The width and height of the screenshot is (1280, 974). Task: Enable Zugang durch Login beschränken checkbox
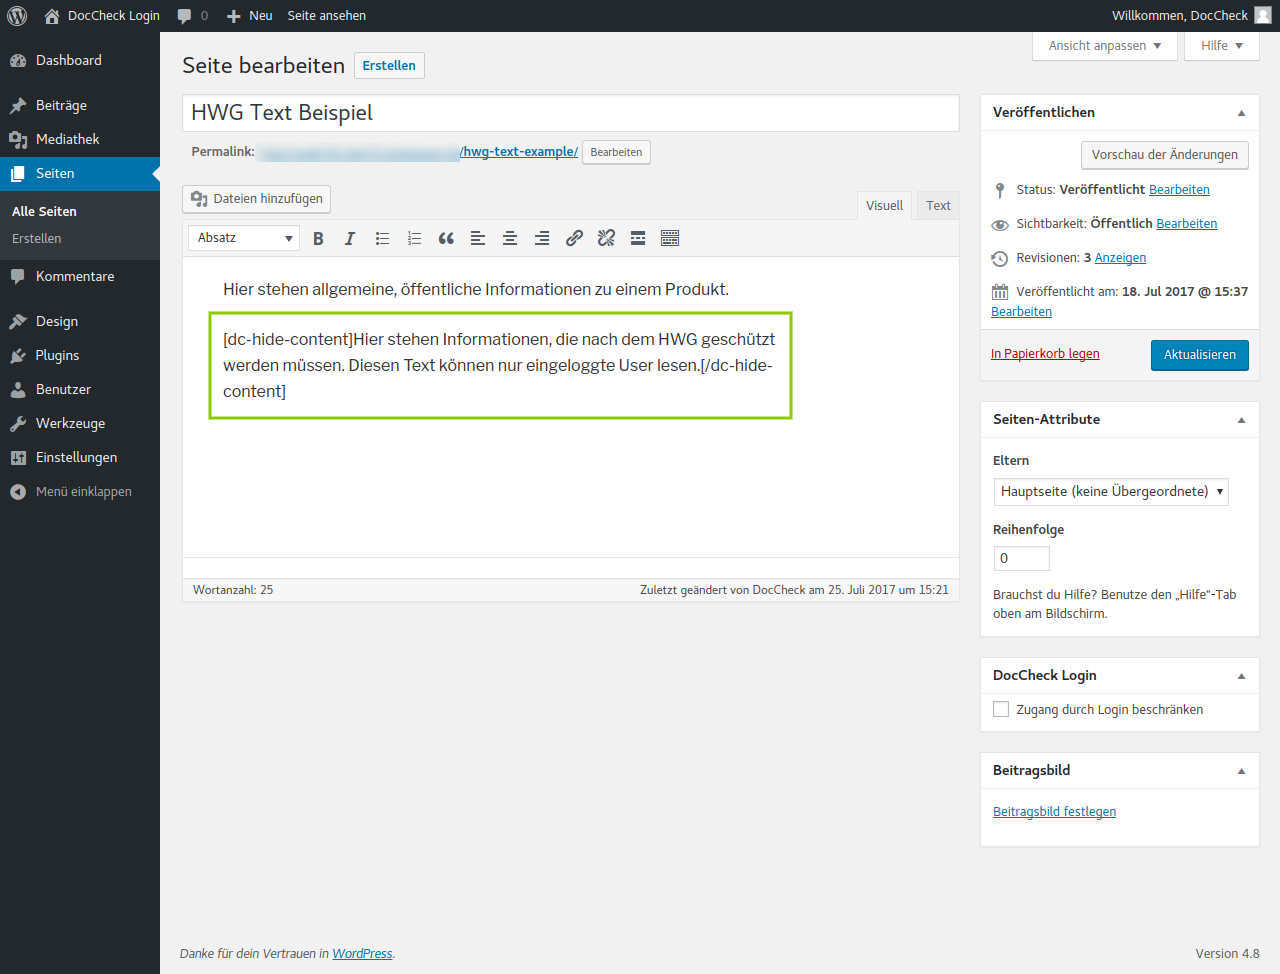coord(1001,709)
